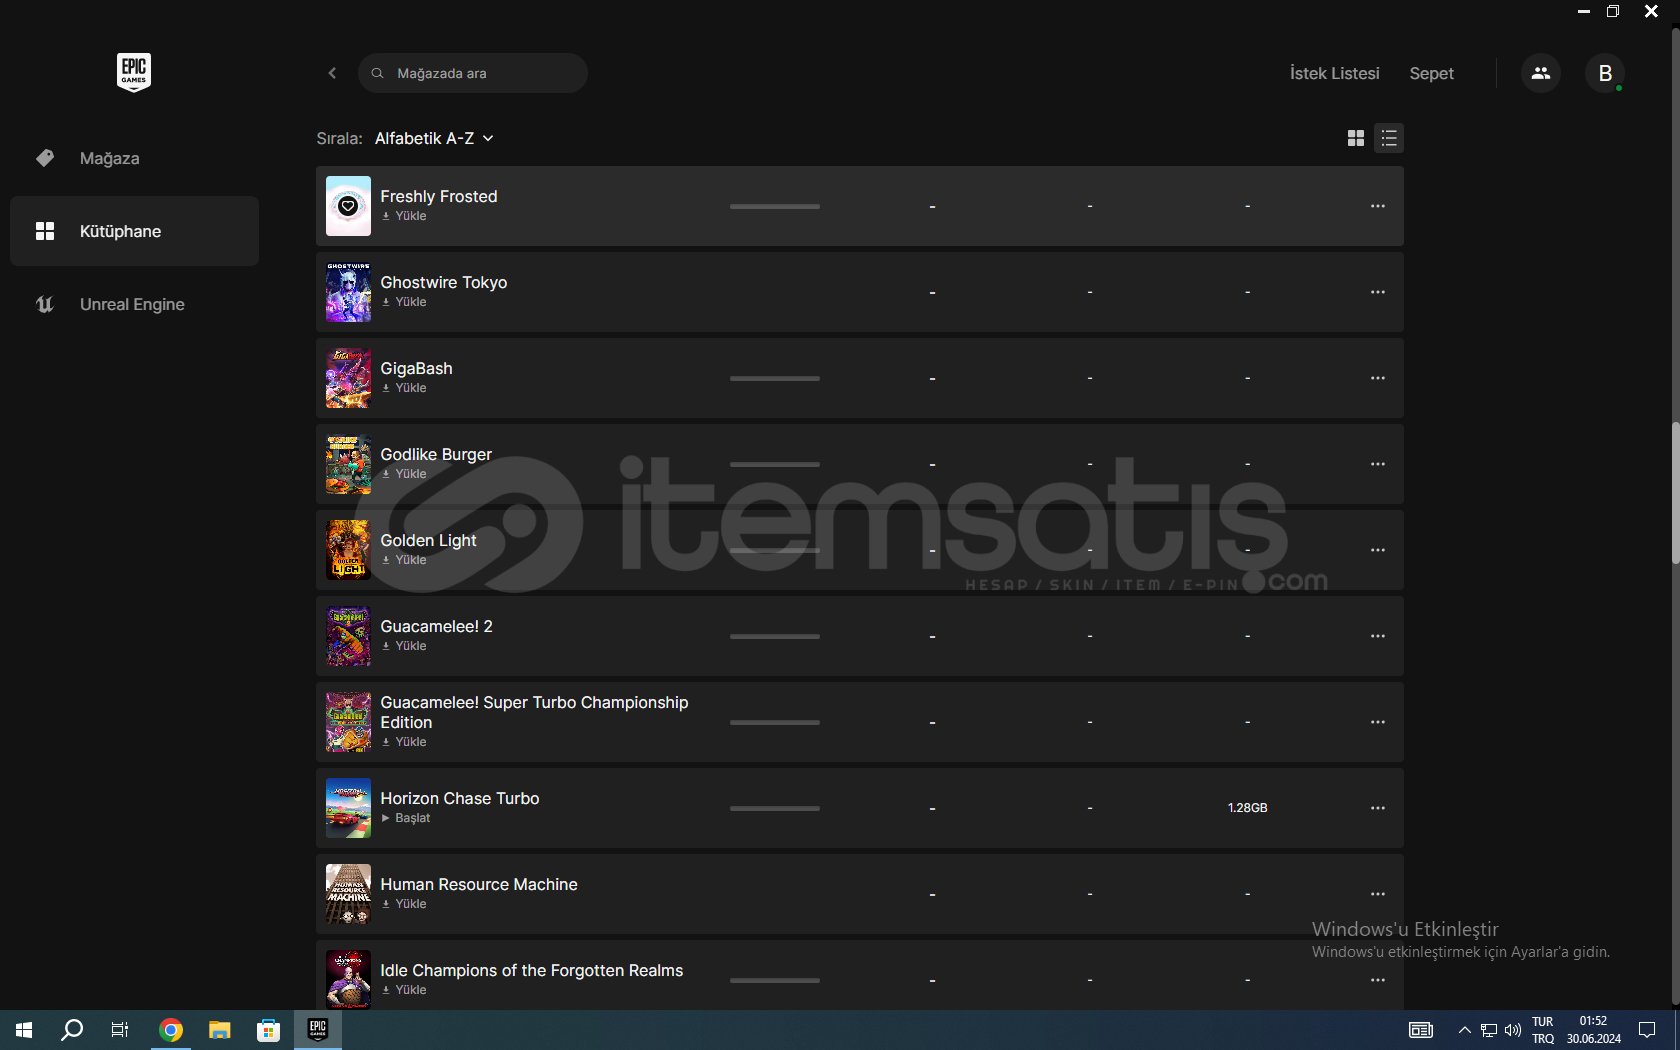Open Microsoft Store from taskbar

click(268, 1030)
